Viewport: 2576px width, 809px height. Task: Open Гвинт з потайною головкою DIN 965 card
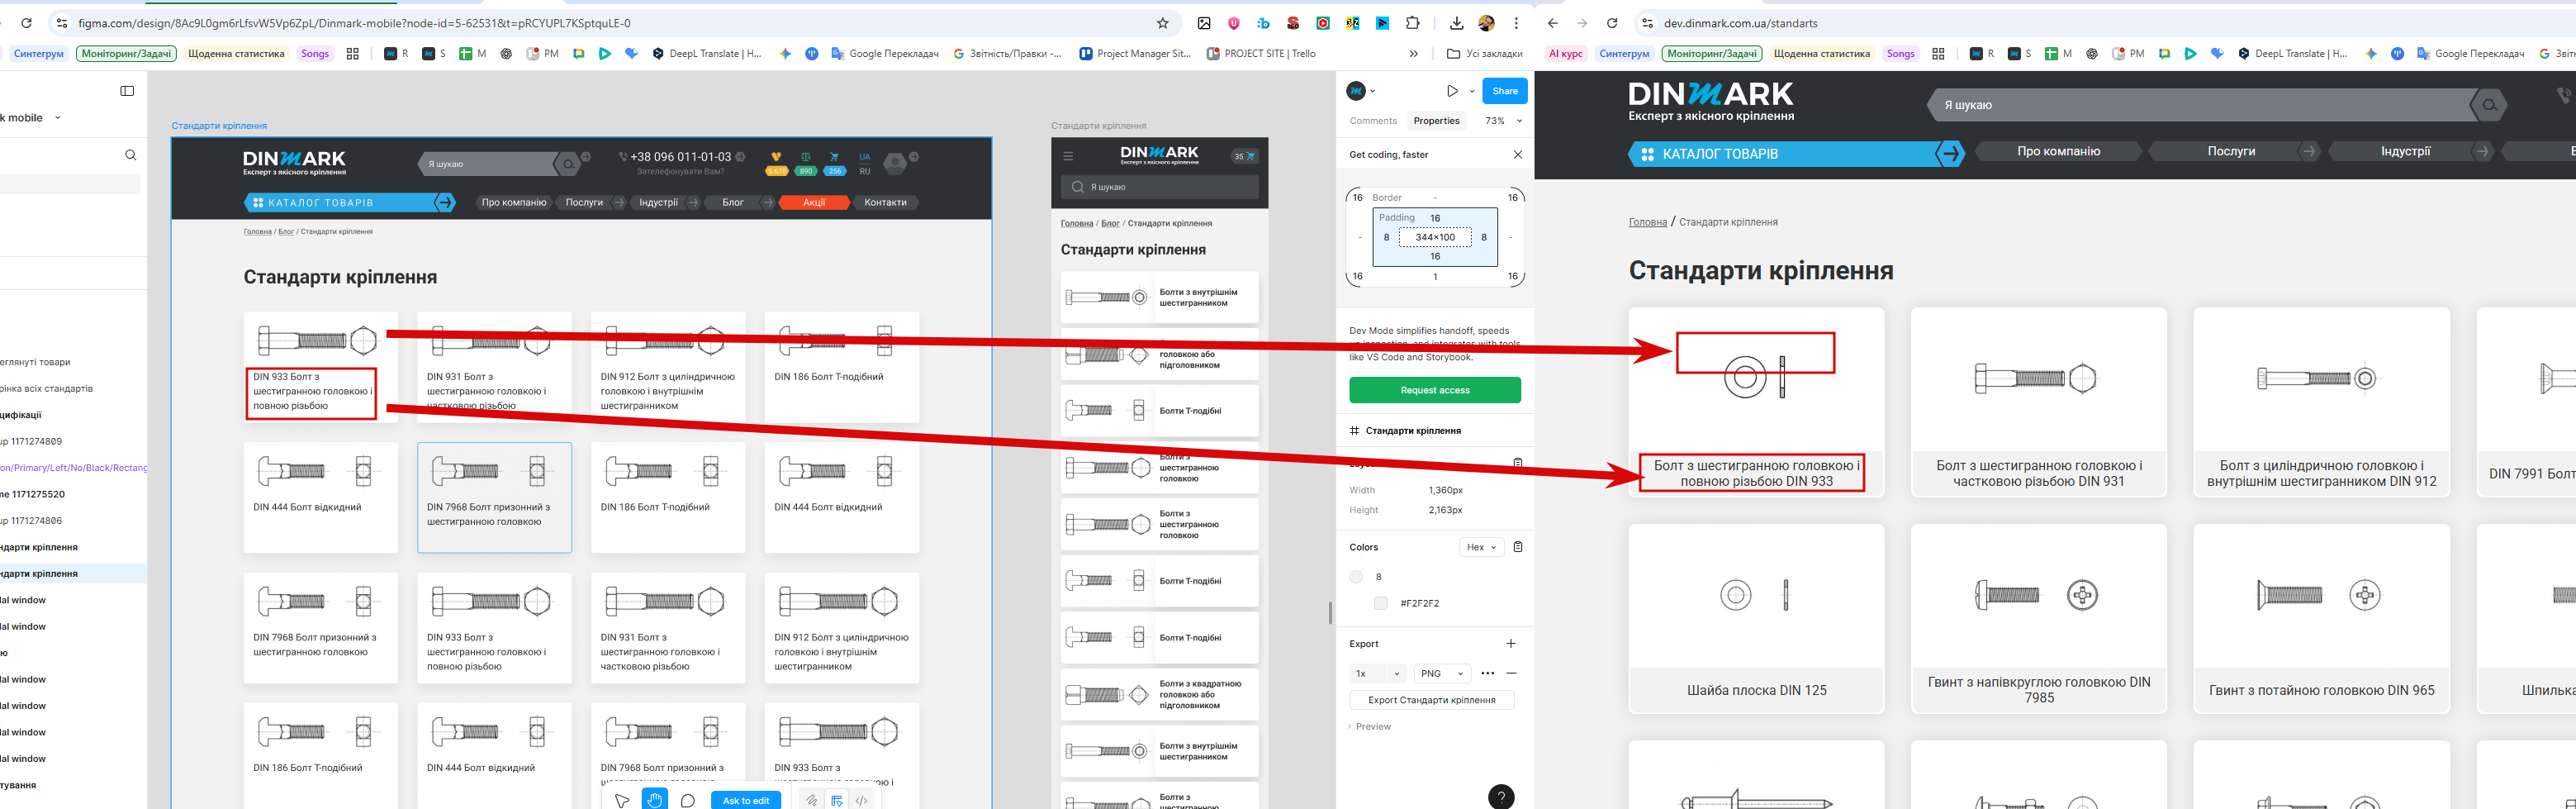pyautogui.click(x=2321, y=618)
